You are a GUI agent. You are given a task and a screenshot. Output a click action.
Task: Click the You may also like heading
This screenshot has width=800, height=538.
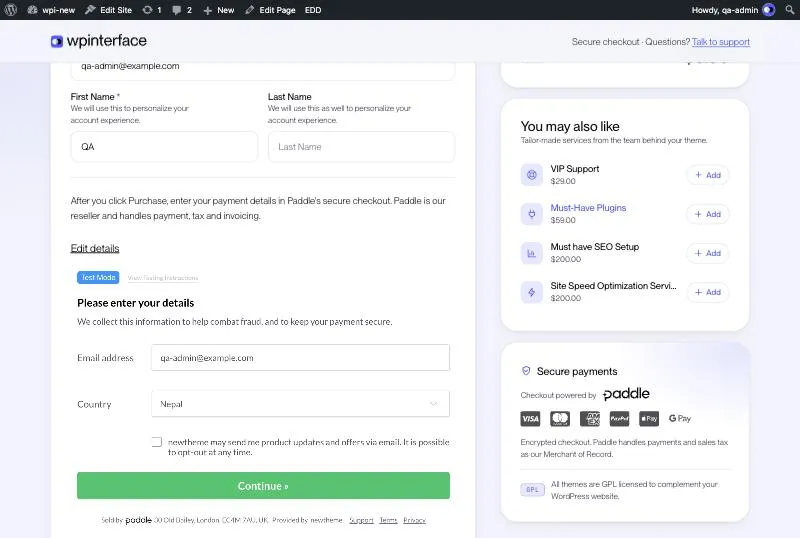[x=570, y=126]
